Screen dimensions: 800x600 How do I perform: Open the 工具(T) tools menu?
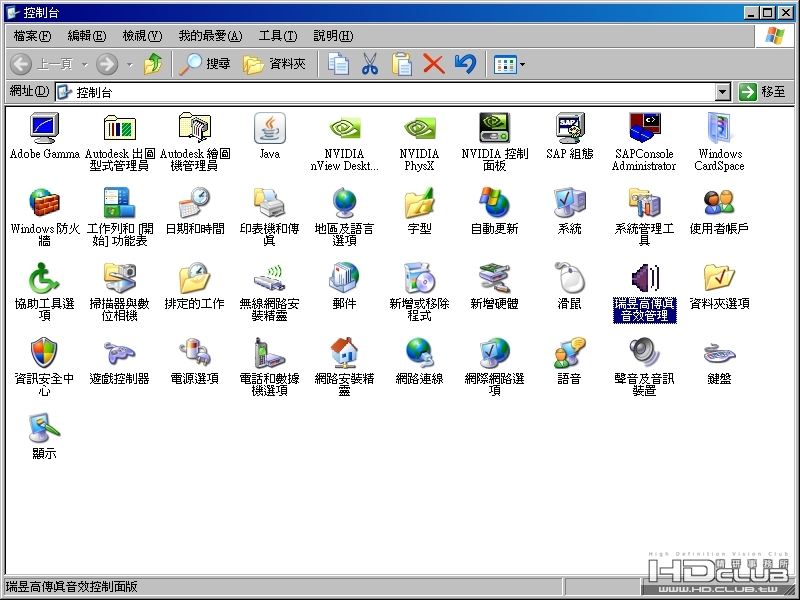click(x=277, y=36)
